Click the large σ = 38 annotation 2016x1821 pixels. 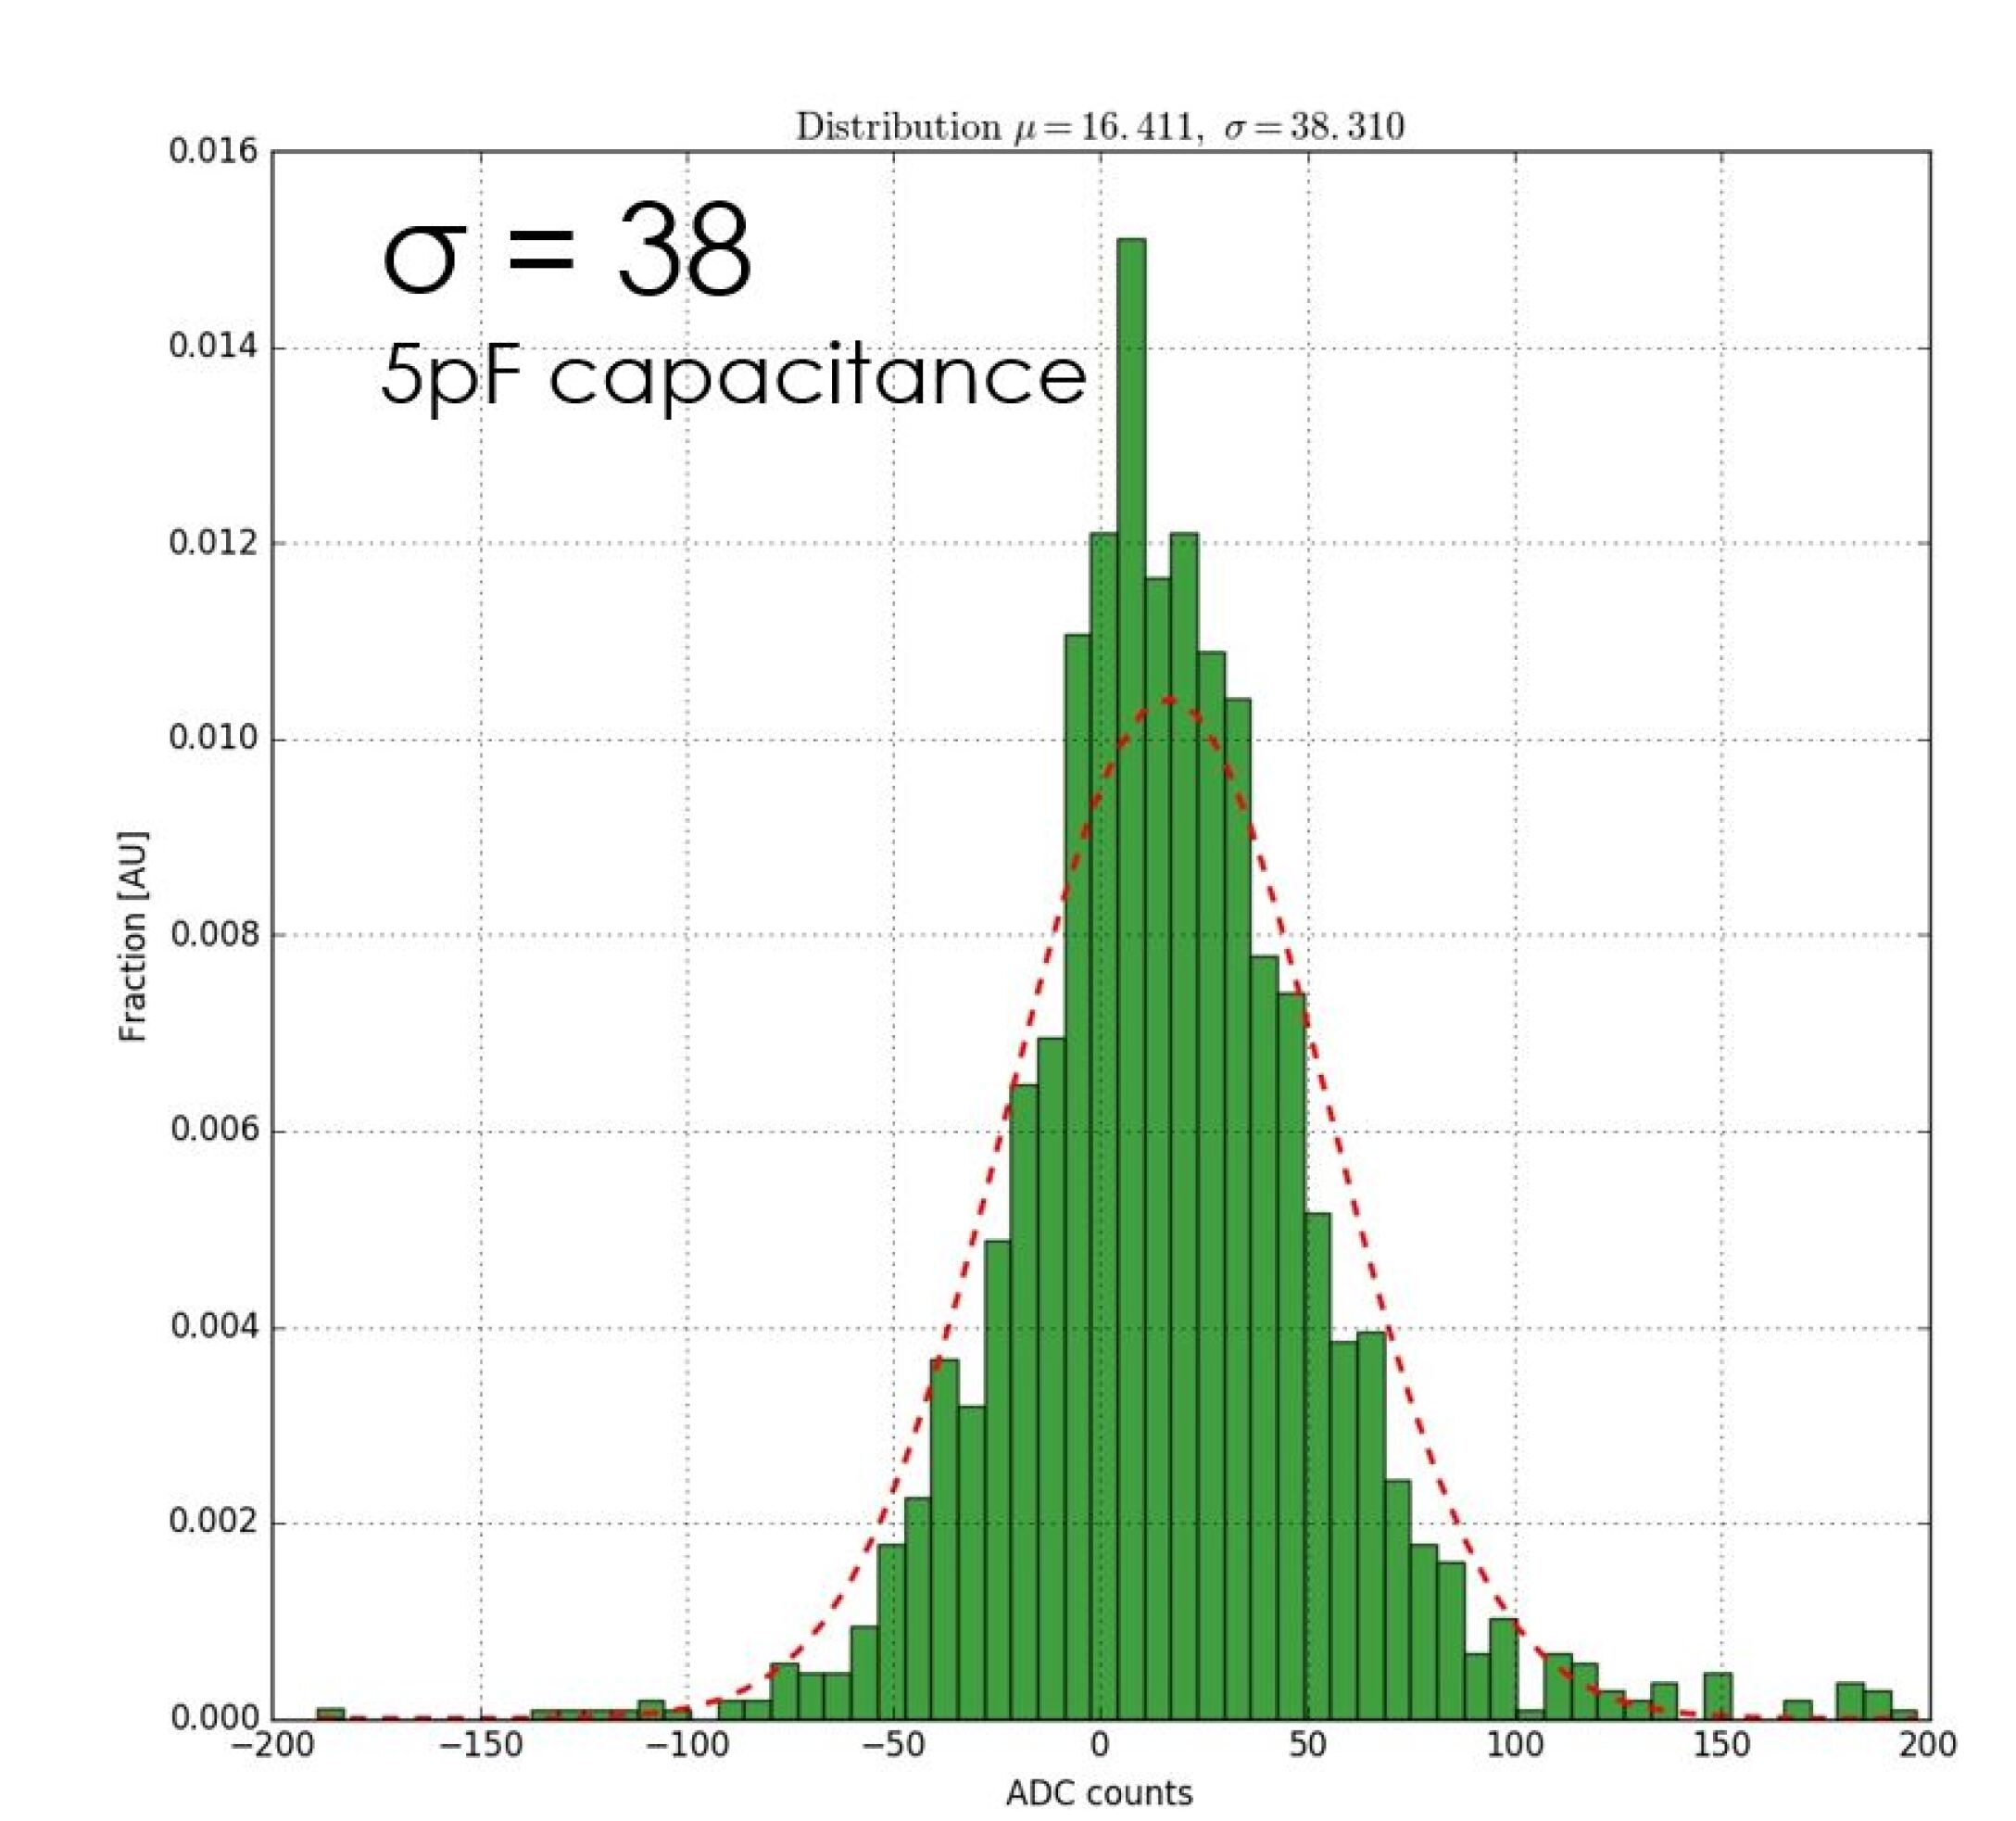pyautogui.click(x=566, y=248)
